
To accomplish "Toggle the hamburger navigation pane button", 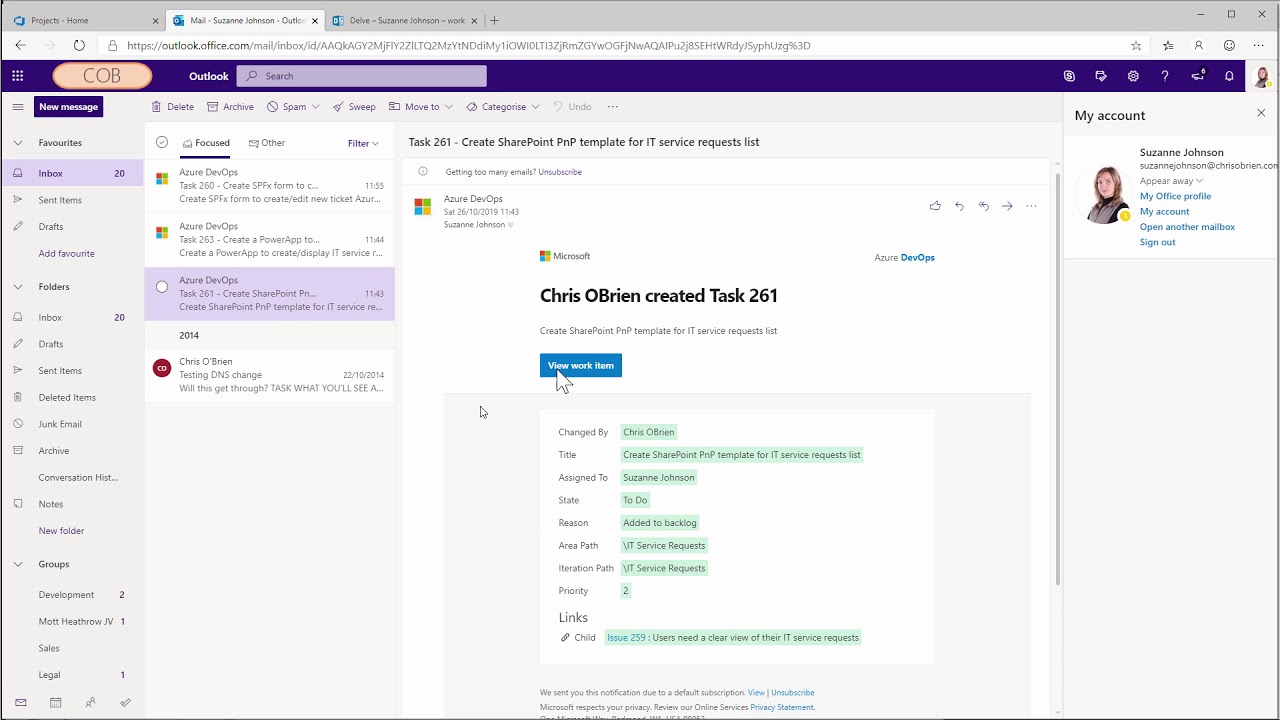I will coord(17,107).
